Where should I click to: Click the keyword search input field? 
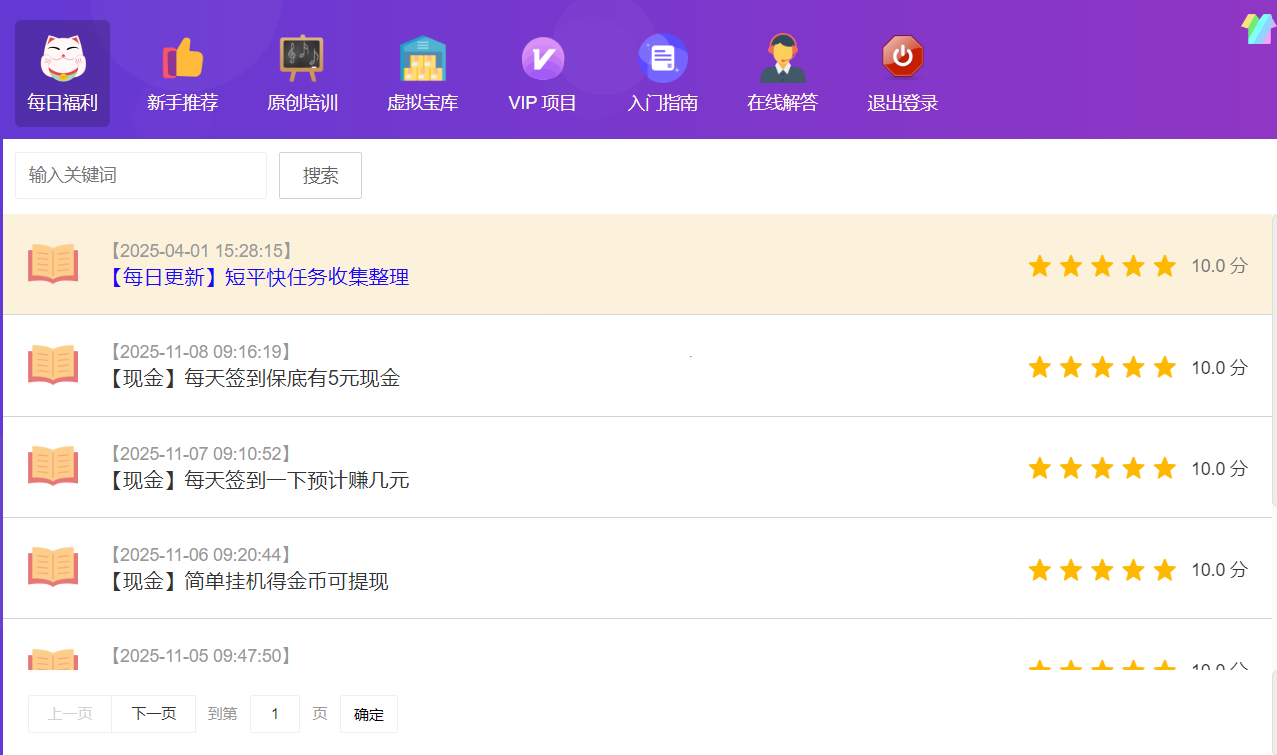pyautogui.click(x=140, y=174)
